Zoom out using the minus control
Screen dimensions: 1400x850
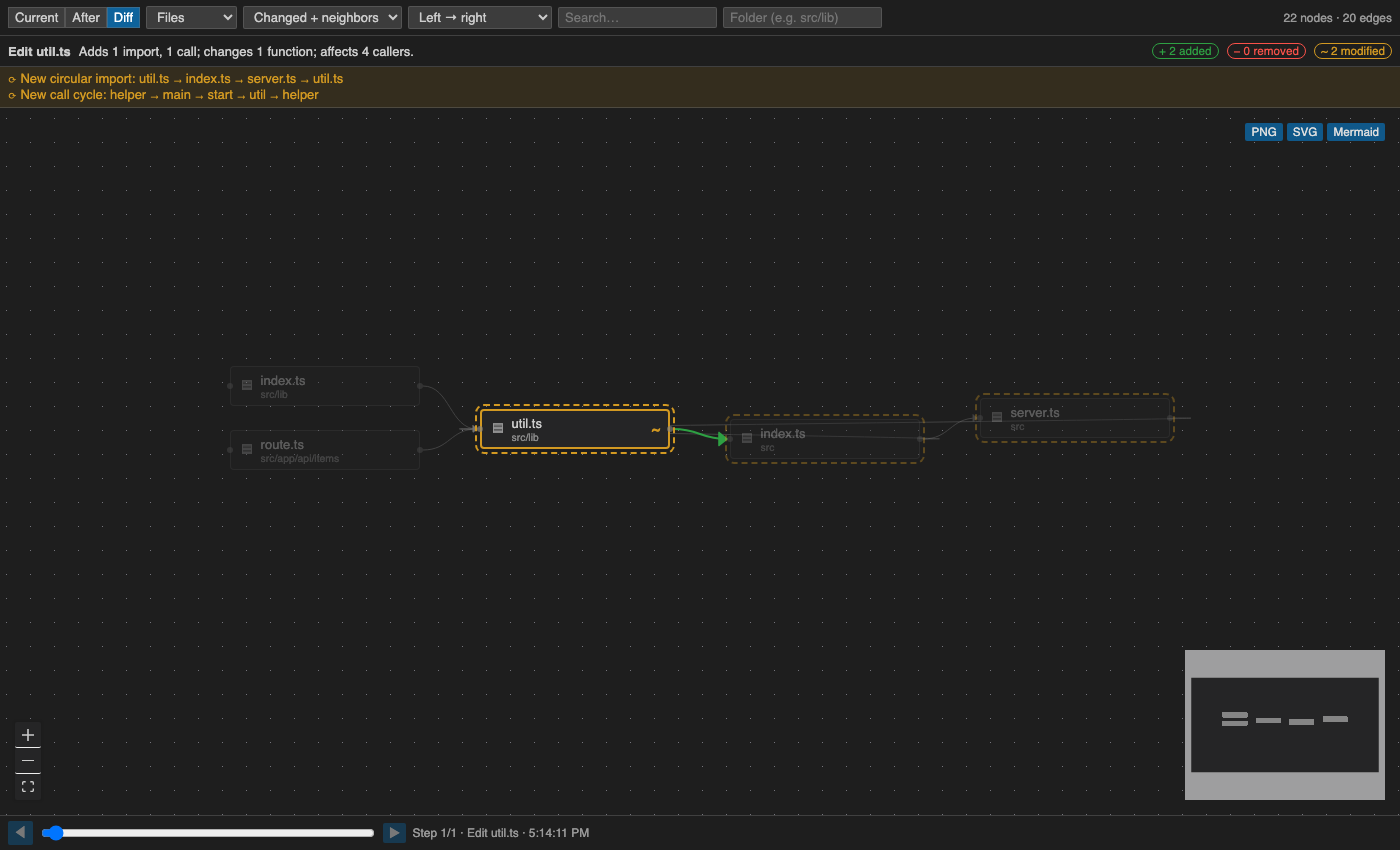(28, 761)
